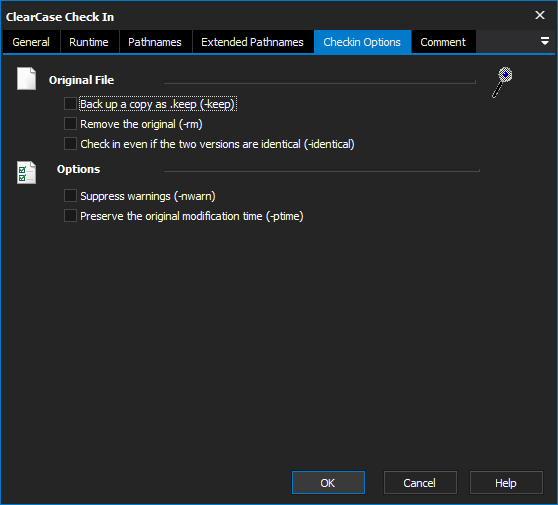Open the Runtime tab
Image resolution: width=558 pixels, height=505 pixels.
[89, 42]
